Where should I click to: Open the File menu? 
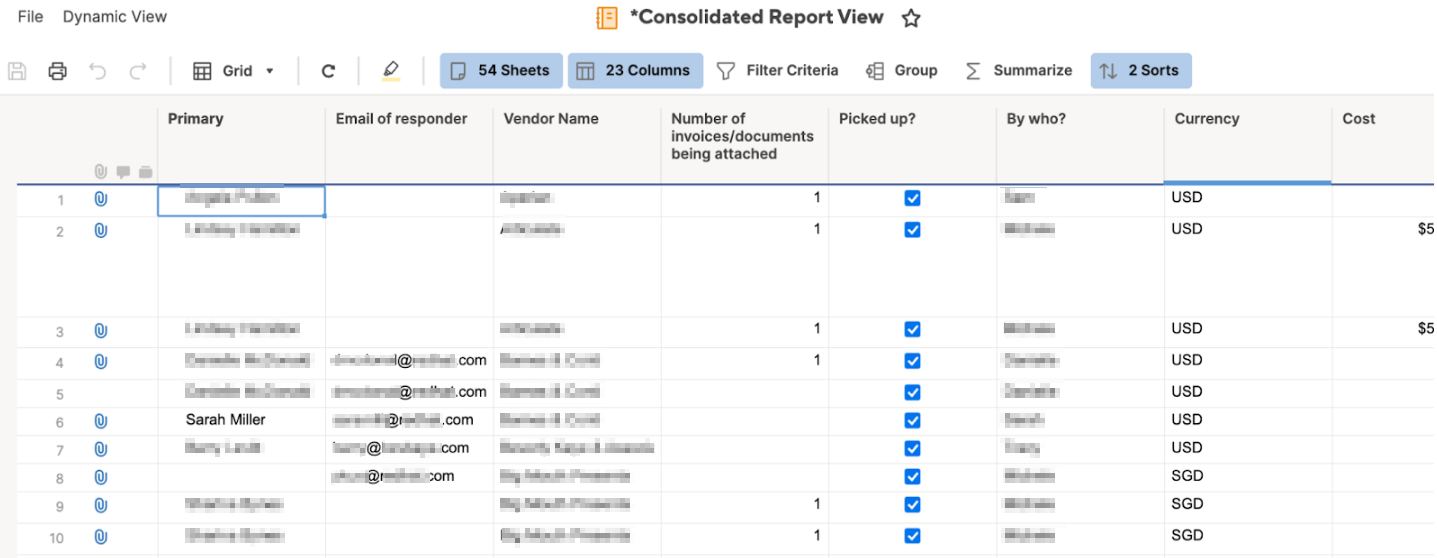click(30, 17)
